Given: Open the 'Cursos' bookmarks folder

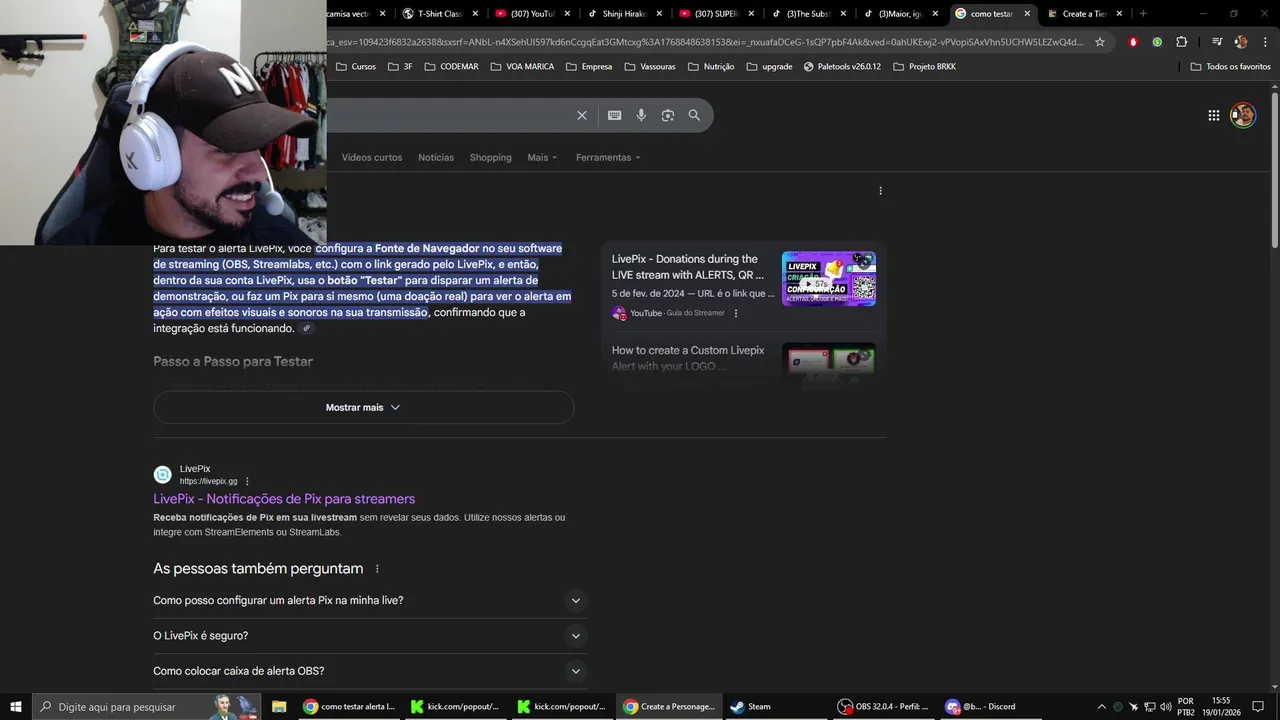Looking at the screenshot, I should pyautogui.click(x=355, y=67).
